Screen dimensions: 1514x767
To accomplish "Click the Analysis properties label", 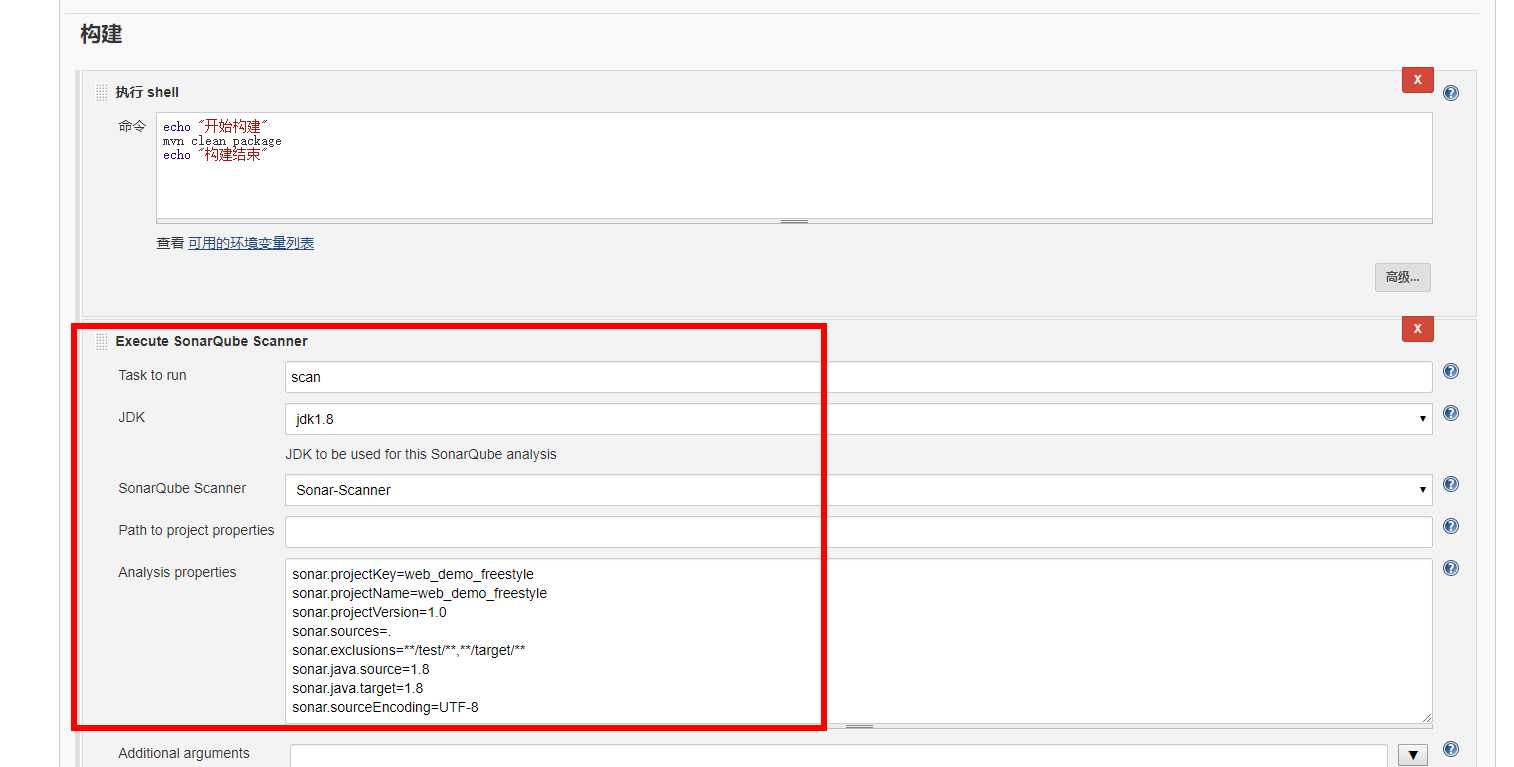I will click(177, 572).
